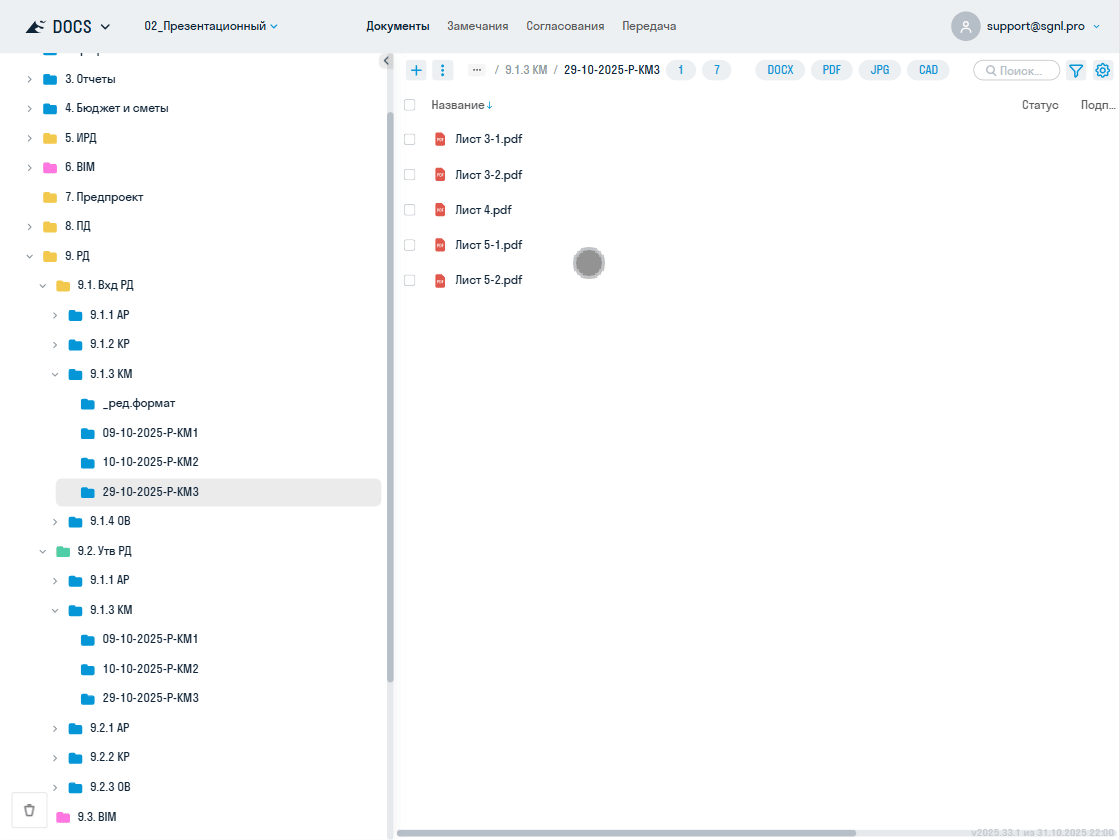Open the Согласования section

click(565, 26)
